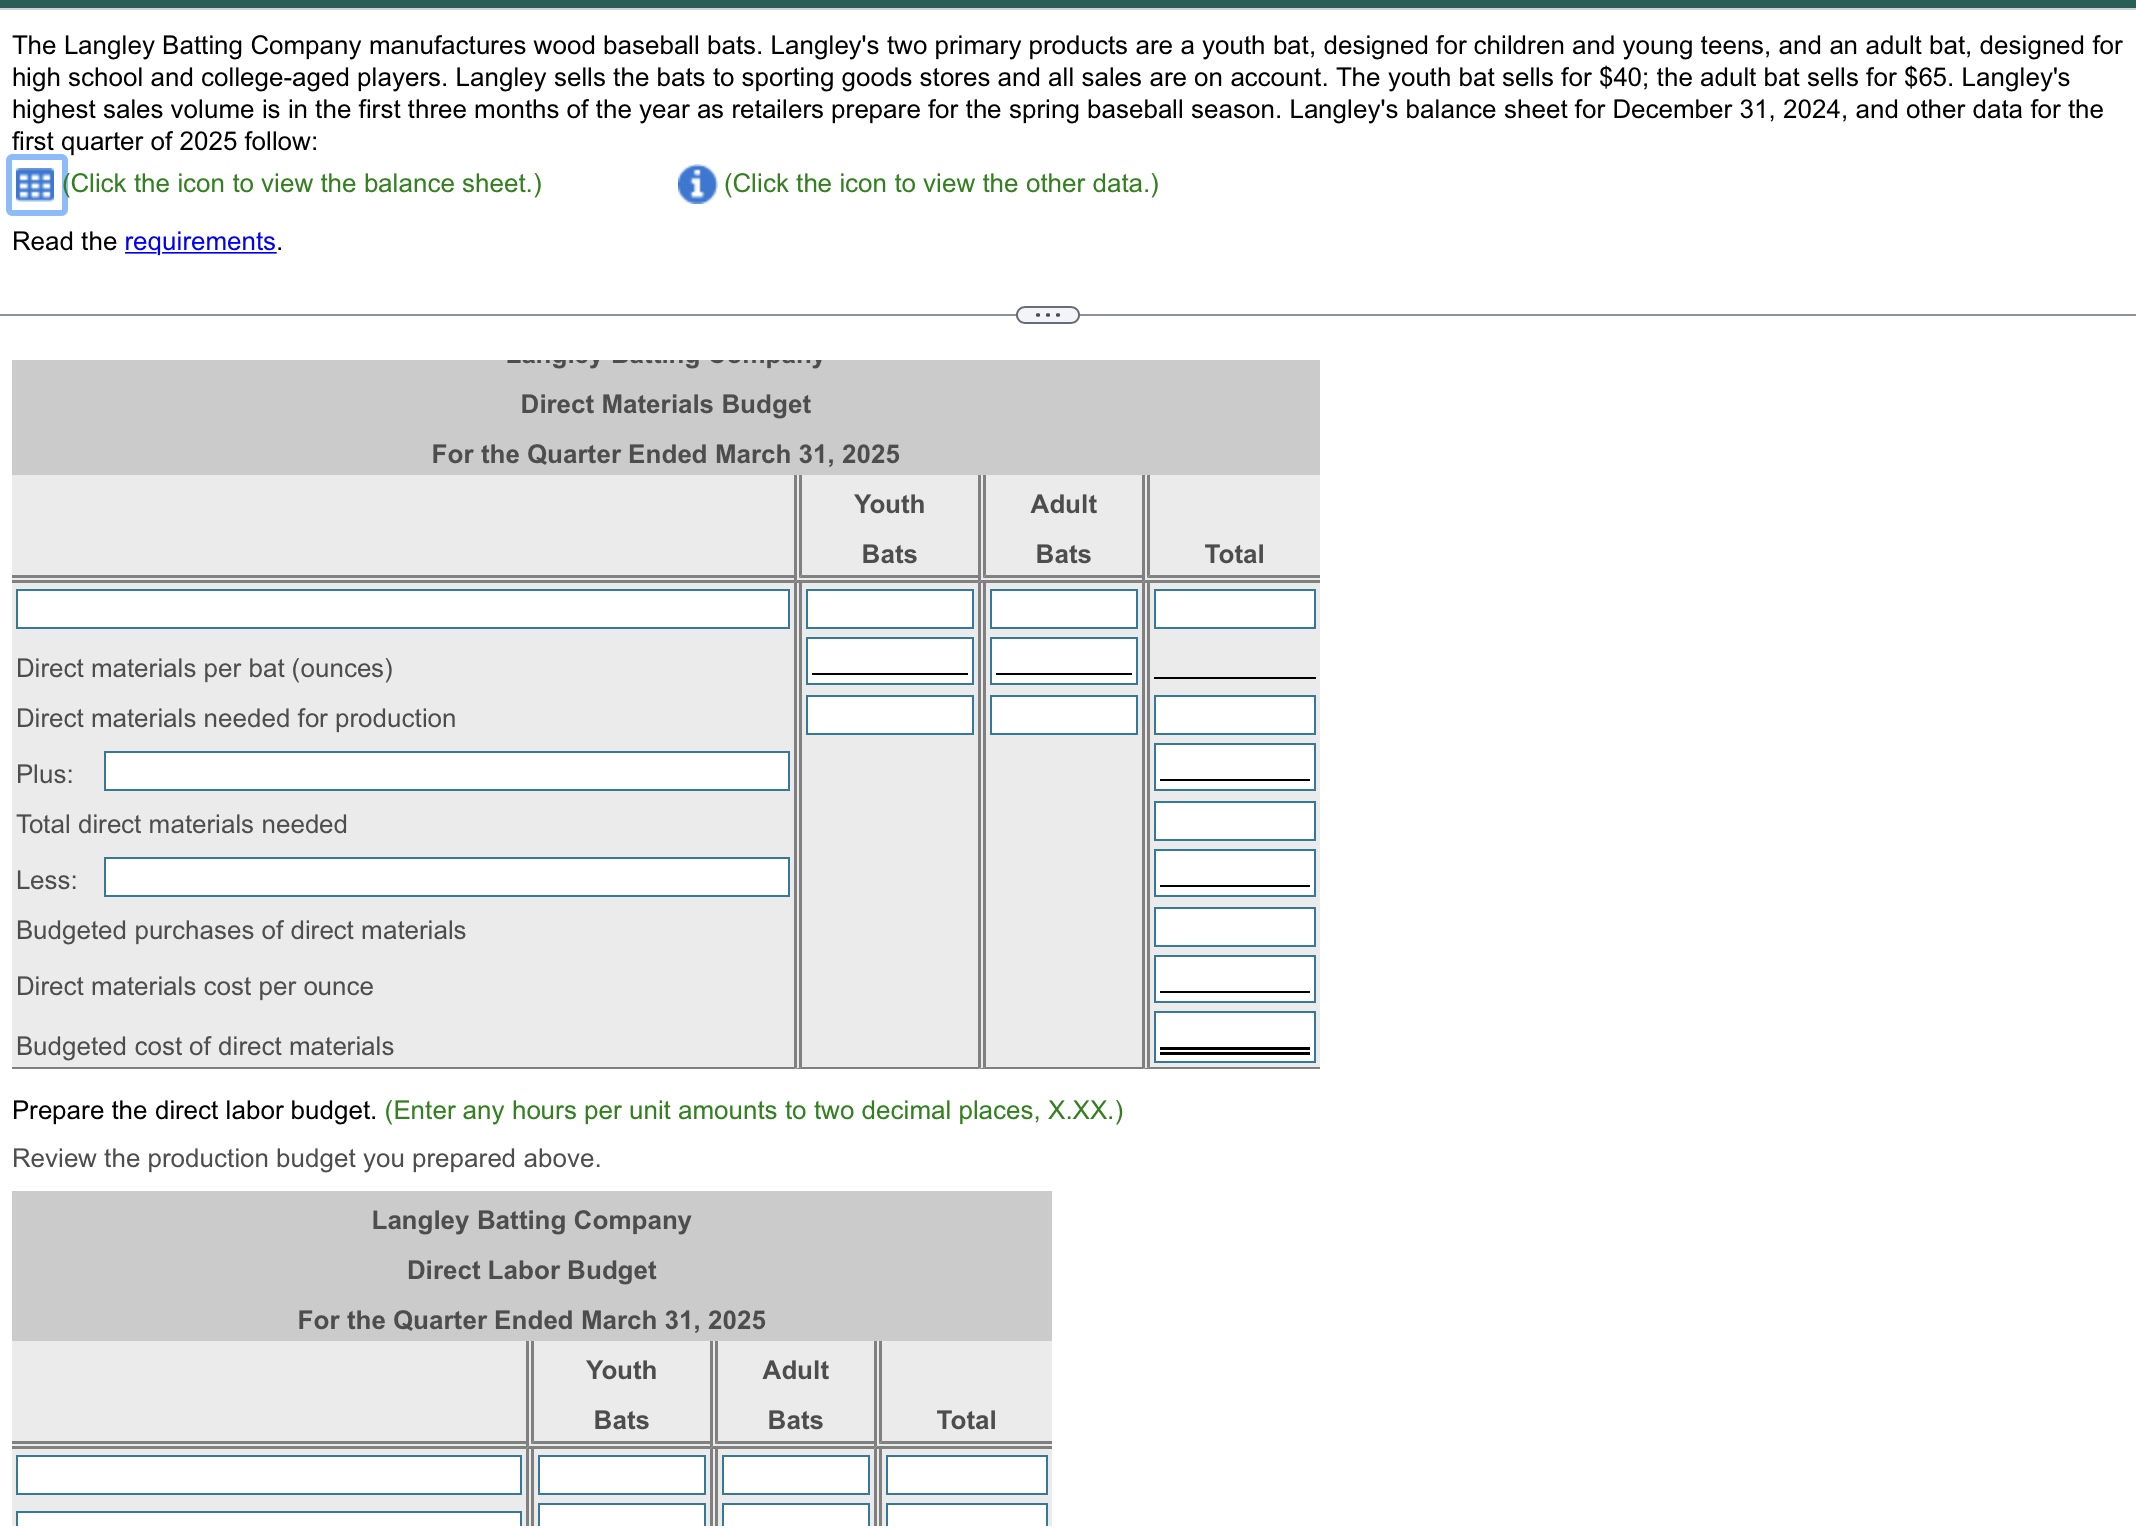Click Total direct materials needed input

(1233, 820)
